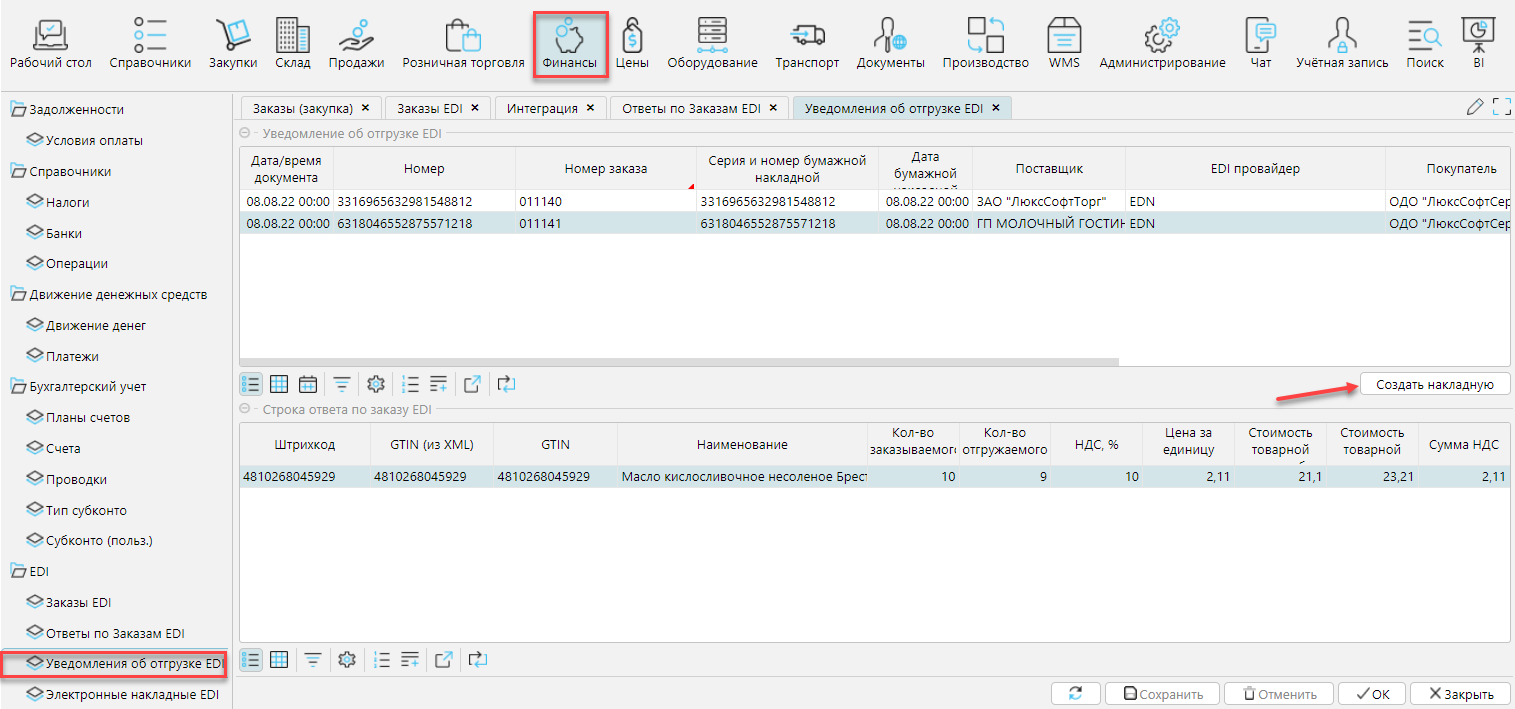Open the Finances section in top toolbar
1515x709 pixels.
[x=569, y=46]
